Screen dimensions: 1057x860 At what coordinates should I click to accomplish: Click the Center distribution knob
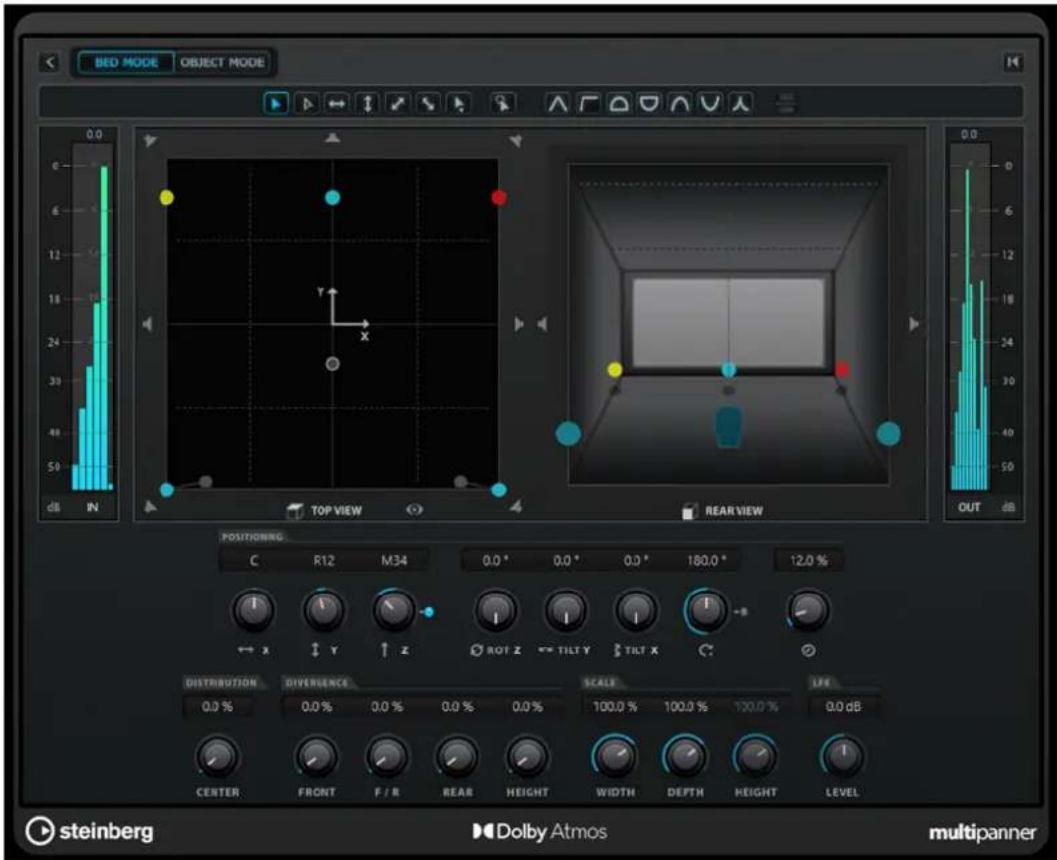pos(217,756)
